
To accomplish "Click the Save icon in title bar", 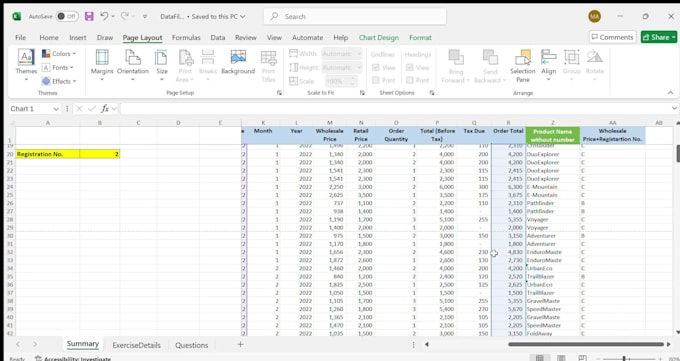I will click(89, 16).
